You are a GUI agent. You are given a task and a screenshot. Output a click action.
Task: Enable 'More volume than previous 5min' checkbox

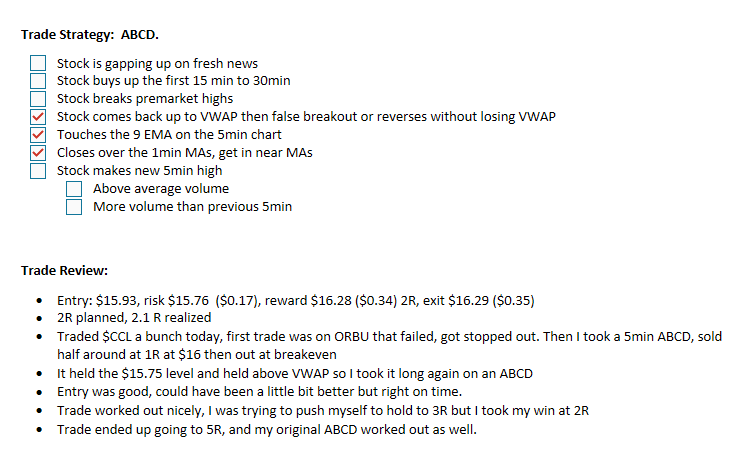[x=75, y=207]
